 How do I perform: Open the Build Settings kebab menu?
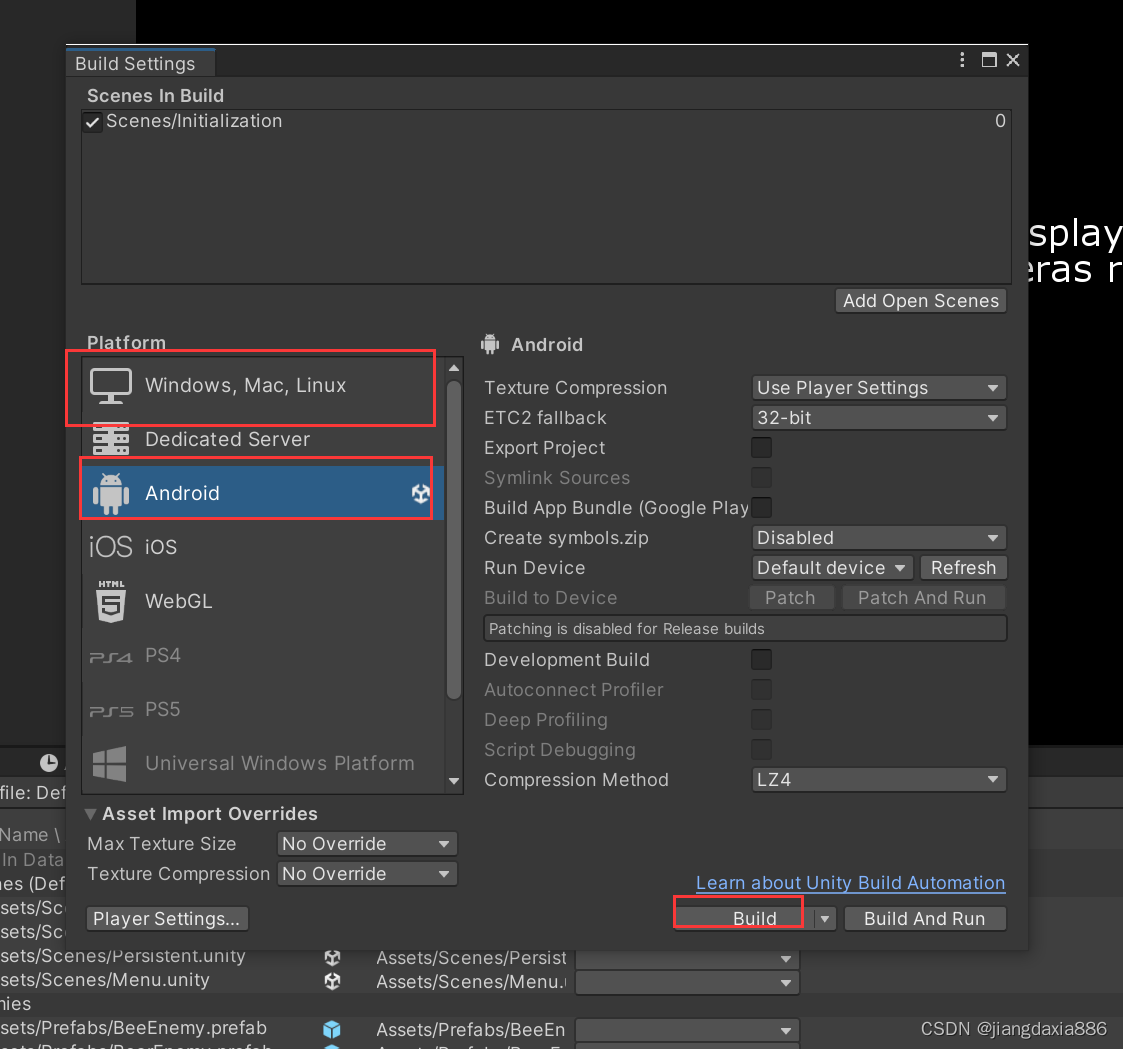pos(962,60)
